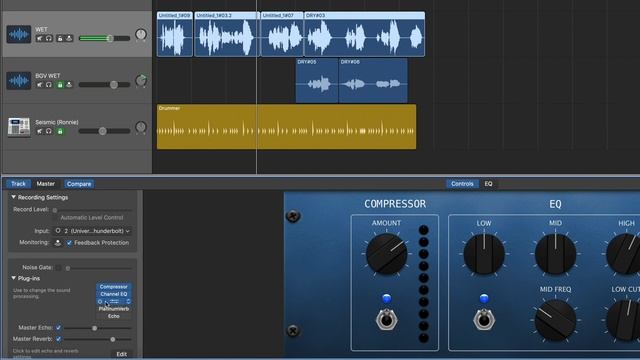Adjust the WET track pan knob

tap(141, 34)
